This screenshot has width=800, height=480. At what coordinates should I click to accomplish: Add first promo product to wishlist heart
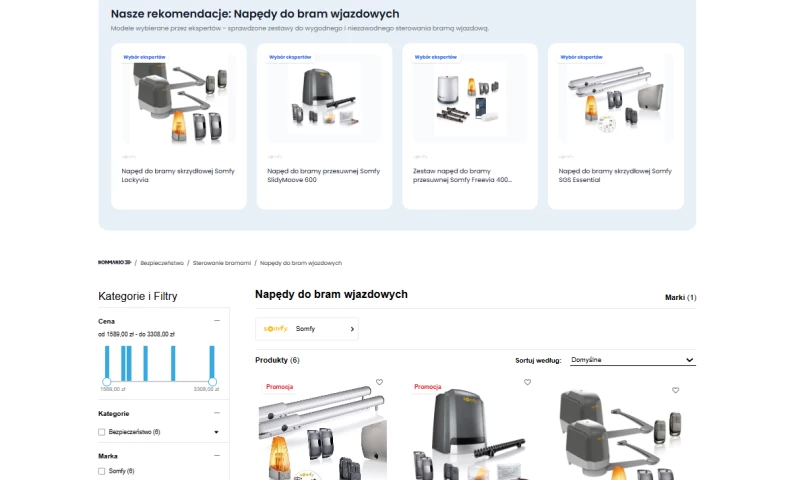click(379, 382)
